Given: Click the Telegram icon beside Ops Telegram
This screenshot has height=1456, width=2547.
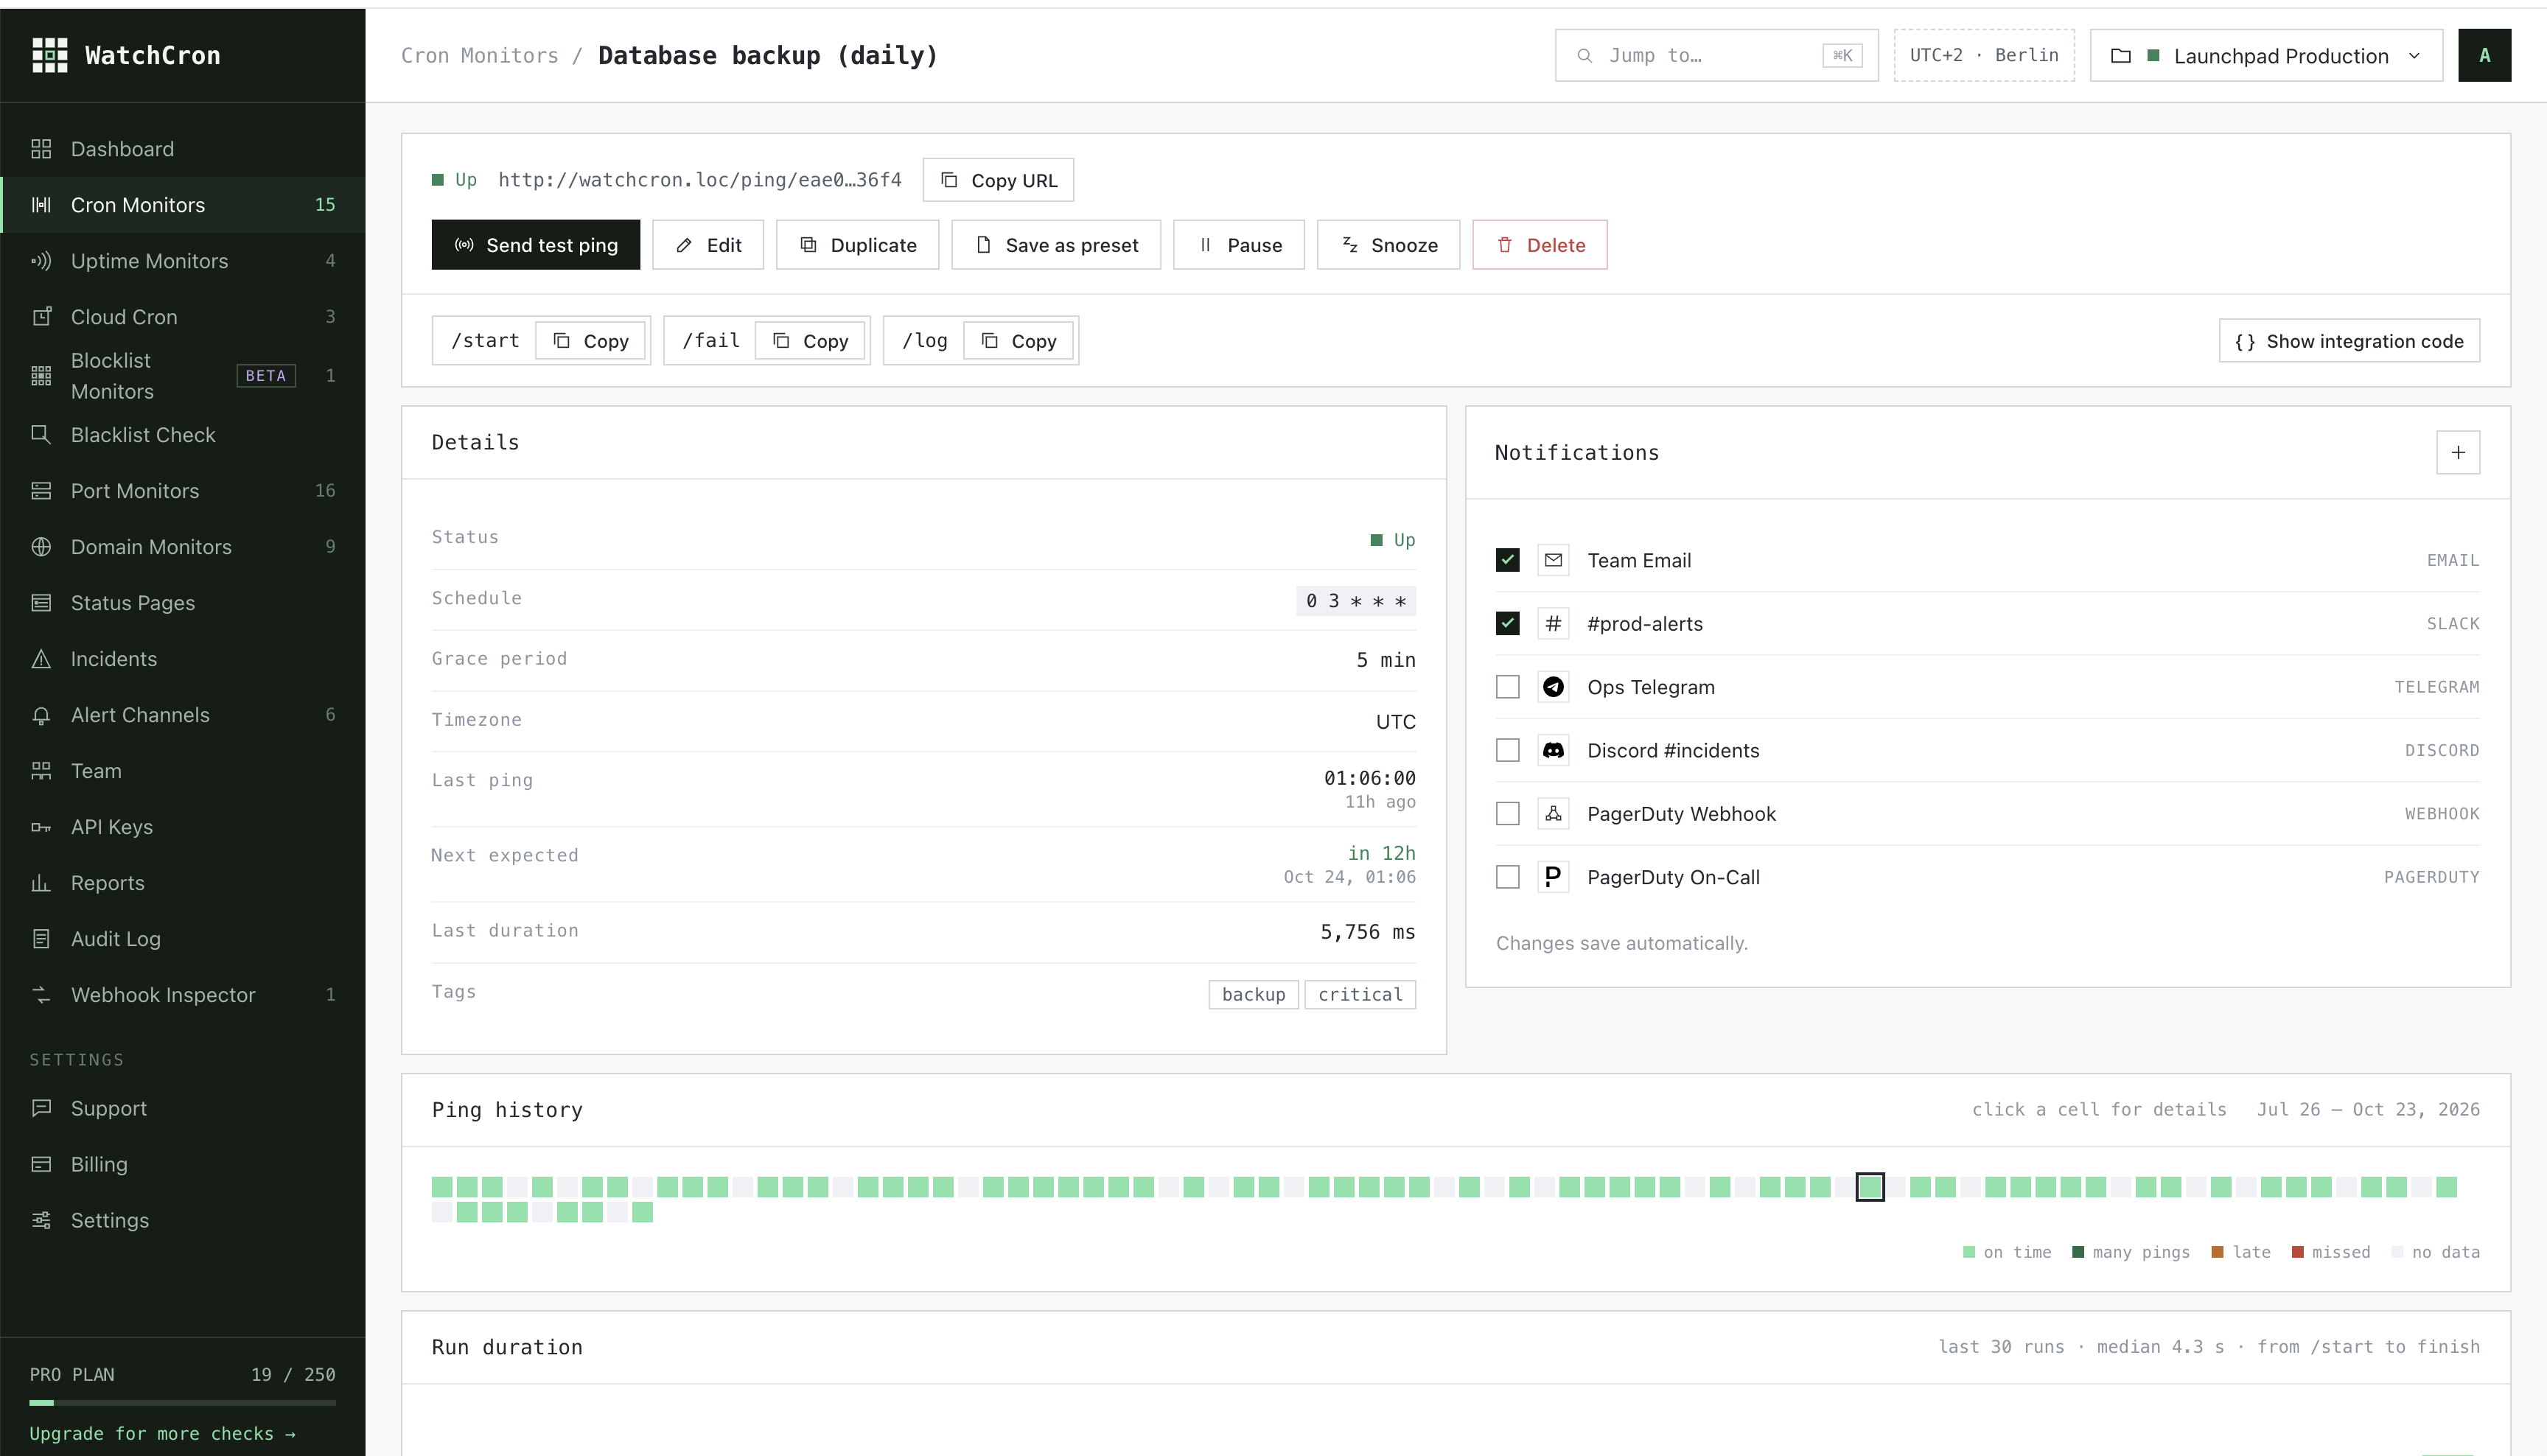Looking at the screenshot, I should [x=1553, y=687].
